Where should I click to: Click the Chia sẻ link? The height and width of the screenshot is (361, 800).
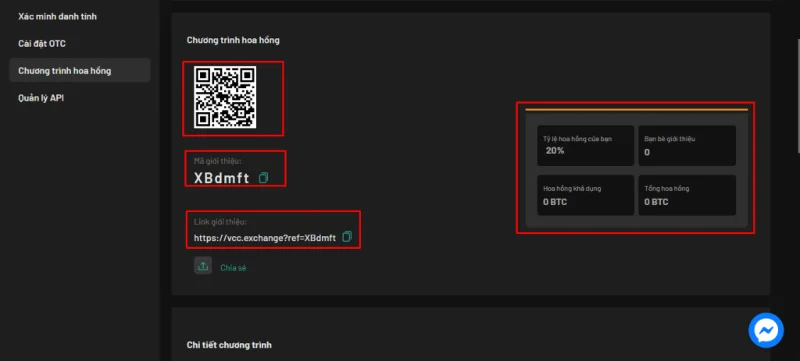pyautogui.click(x=233, y=268)
